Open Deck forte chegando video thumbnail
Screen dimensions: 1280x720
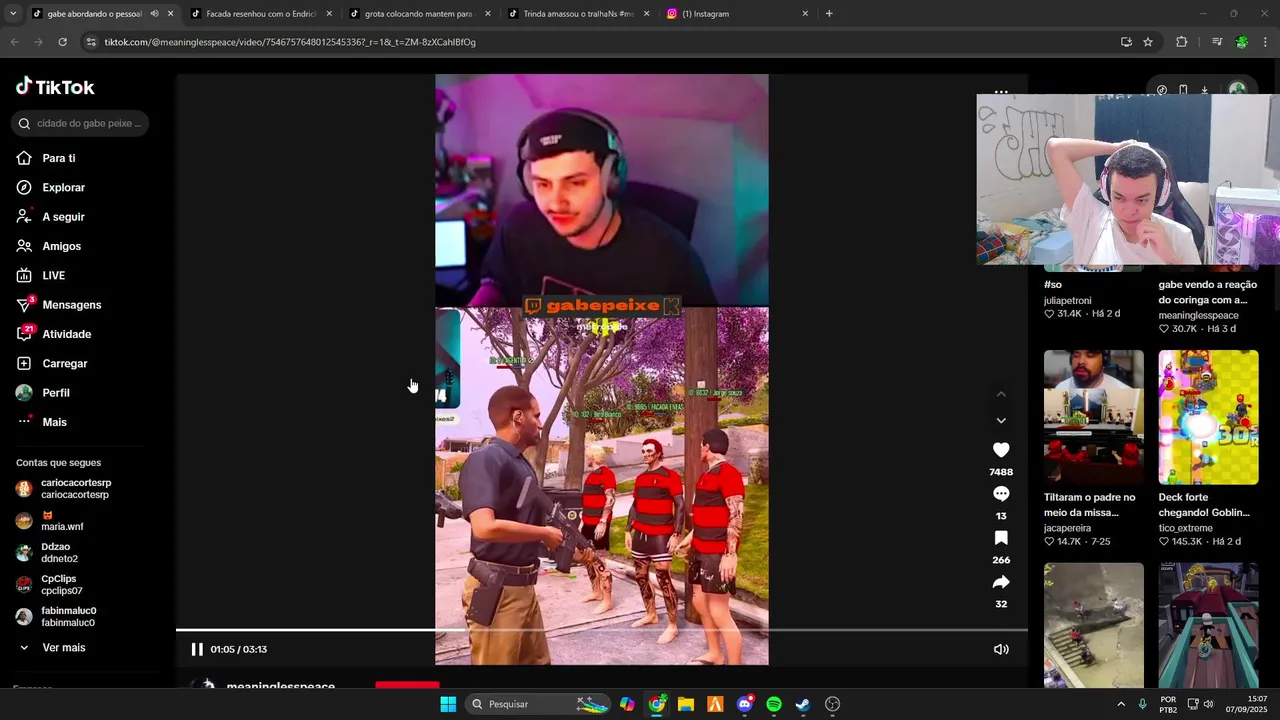click(1208, 417)
